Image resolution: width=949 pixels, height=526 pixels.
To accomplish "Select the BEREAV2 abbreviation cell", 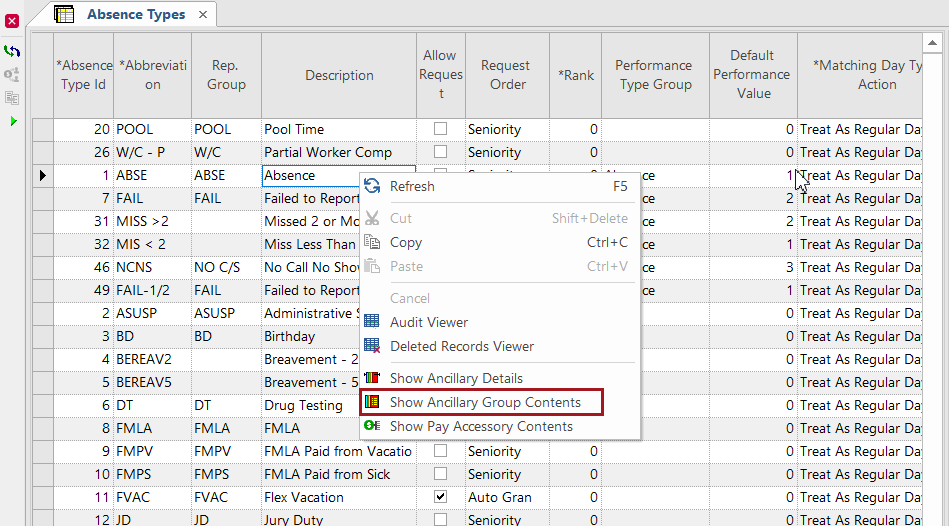I will click(x=153, y=360).
